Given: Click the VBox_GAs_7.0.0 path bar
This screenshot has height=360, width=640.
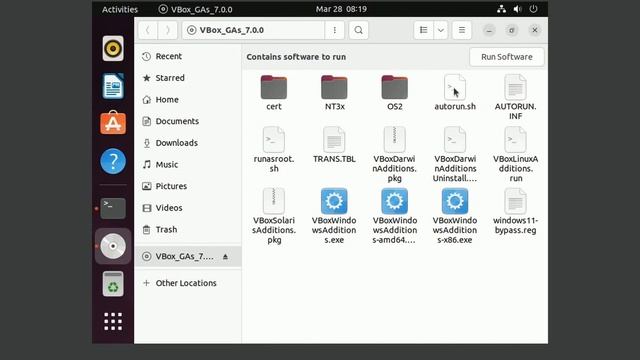Looking at the screenshot, I should click(x=253, y=30).
